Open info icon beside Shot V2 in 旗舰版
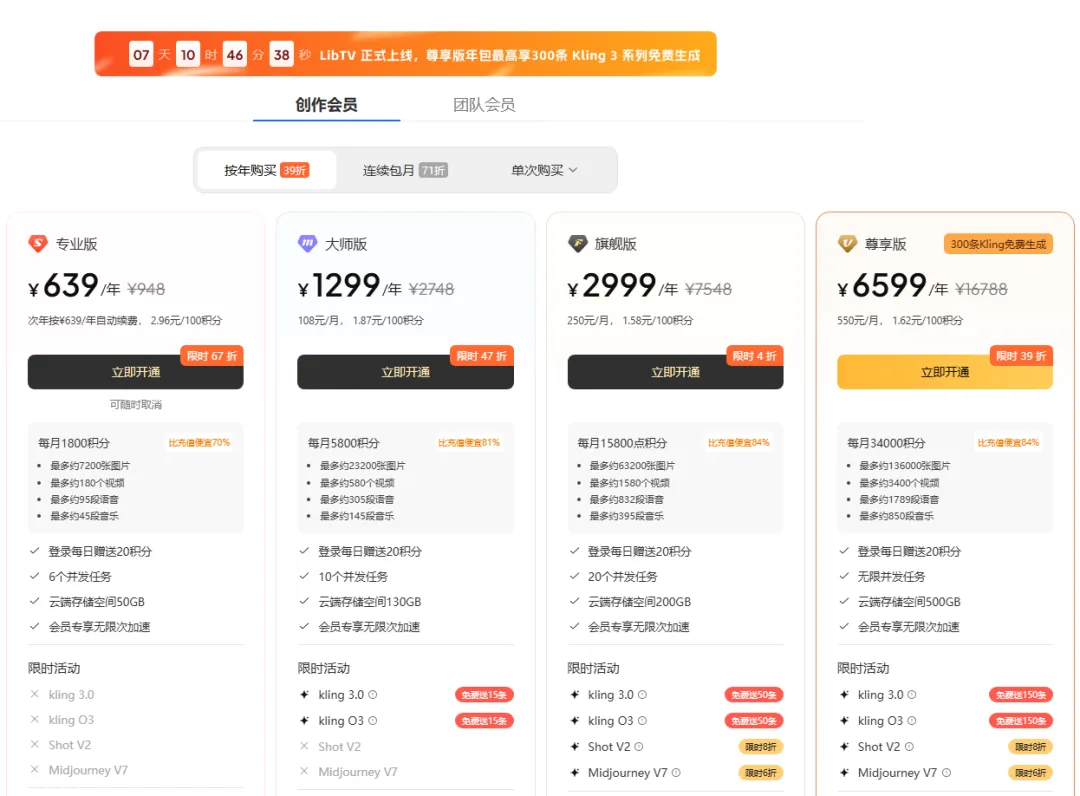This screenshot has width=1080, height=796. click(638, 746)
